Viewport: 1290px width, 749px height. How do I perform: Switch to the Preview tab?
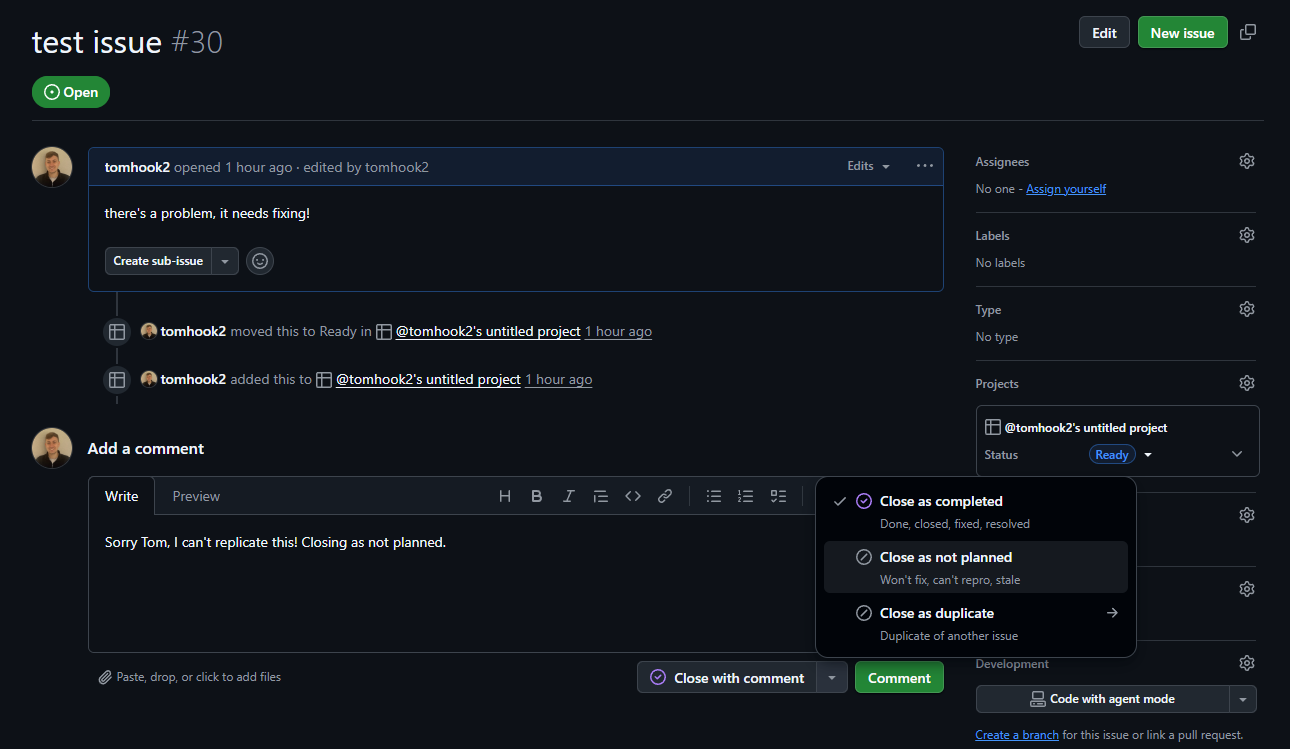(x=196, y=496)
